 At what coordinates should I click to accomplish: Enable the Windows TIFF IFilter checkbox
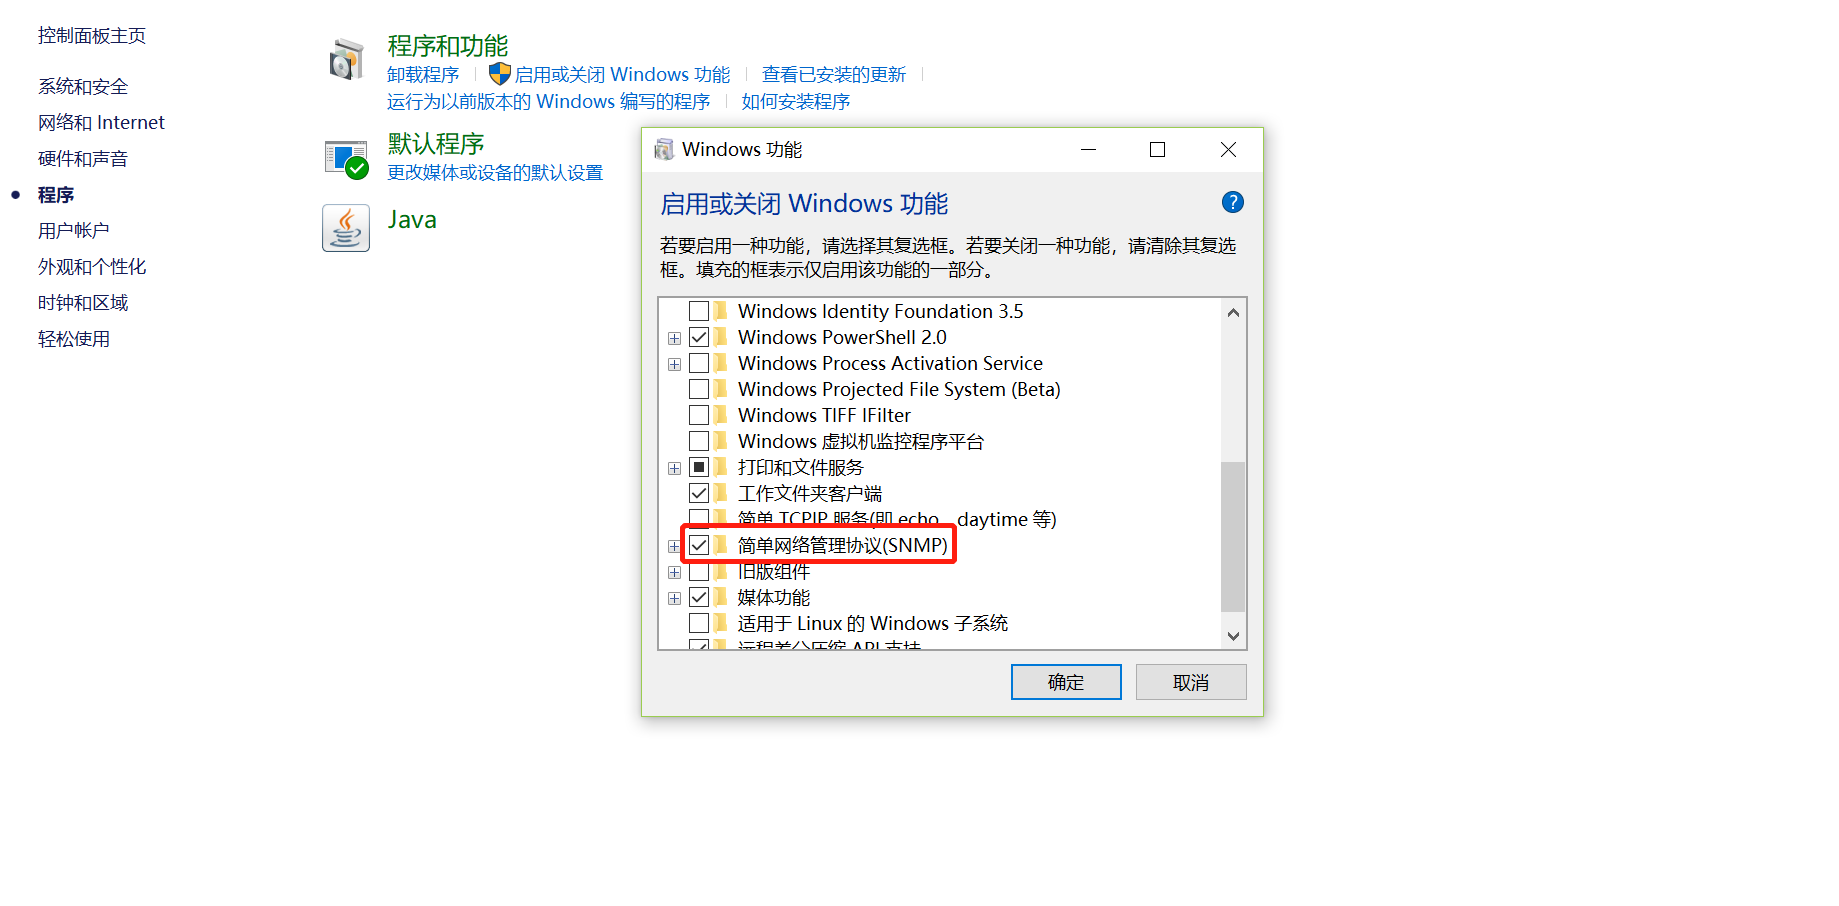[x=699, y=415]
